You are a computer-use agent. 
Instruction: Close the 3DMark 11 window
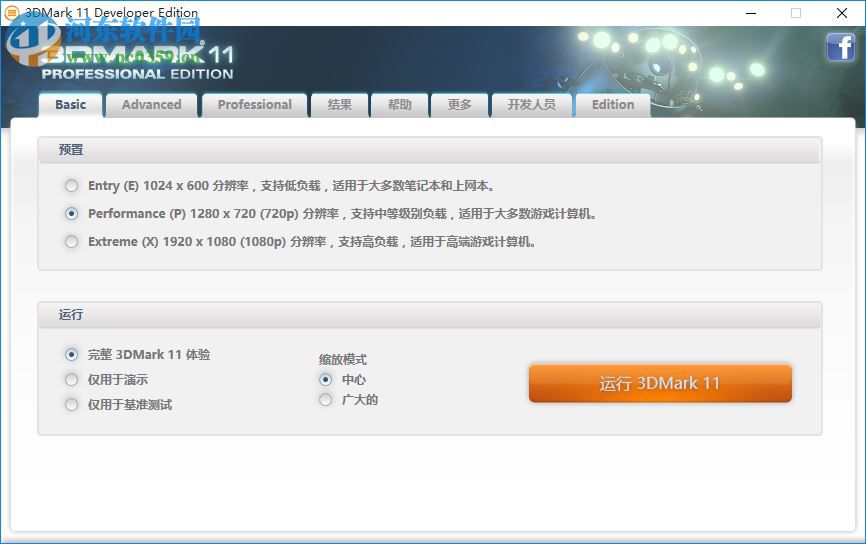pos(842,13)
